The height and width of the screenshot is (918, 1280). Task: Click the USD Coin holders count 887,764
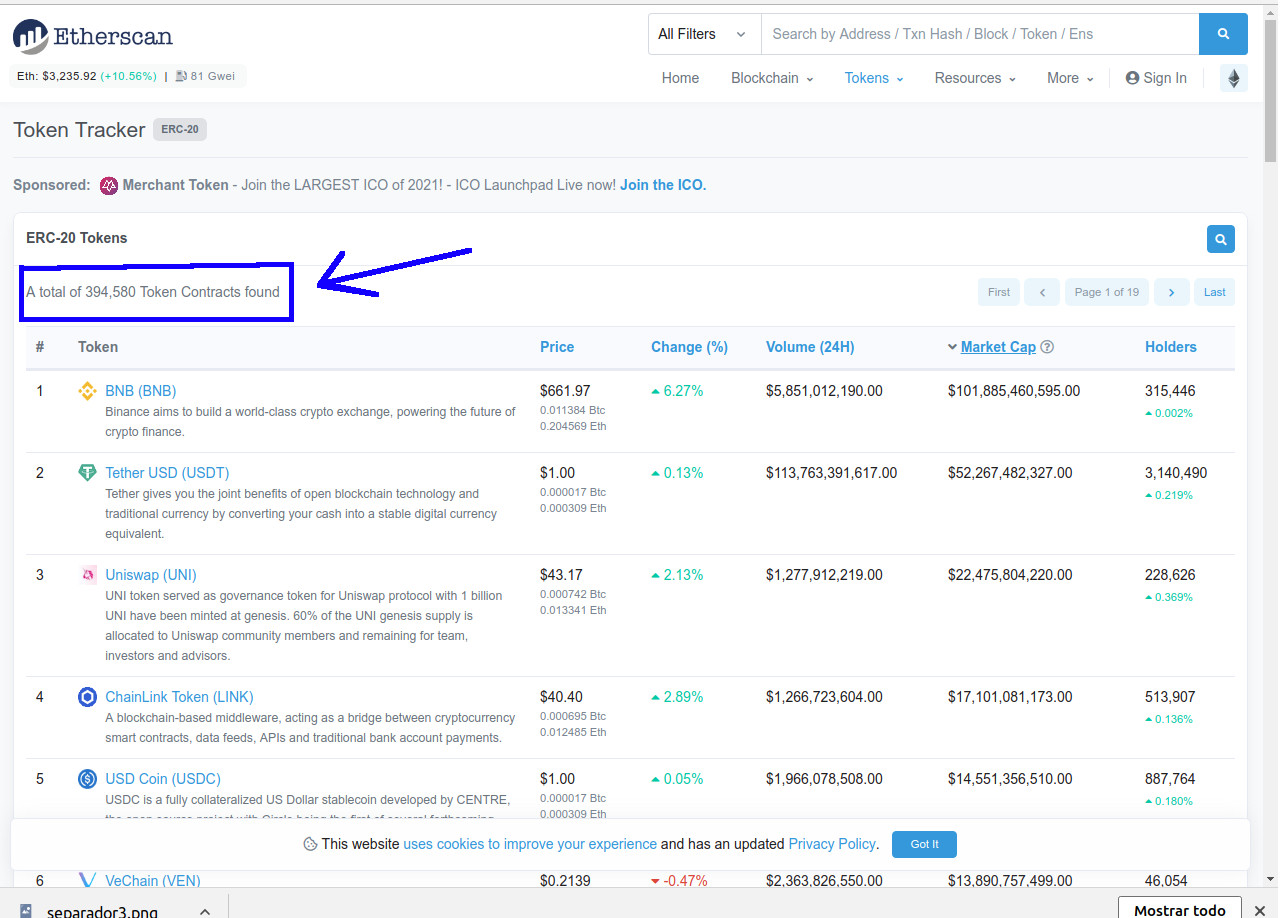pos(1170,779)
